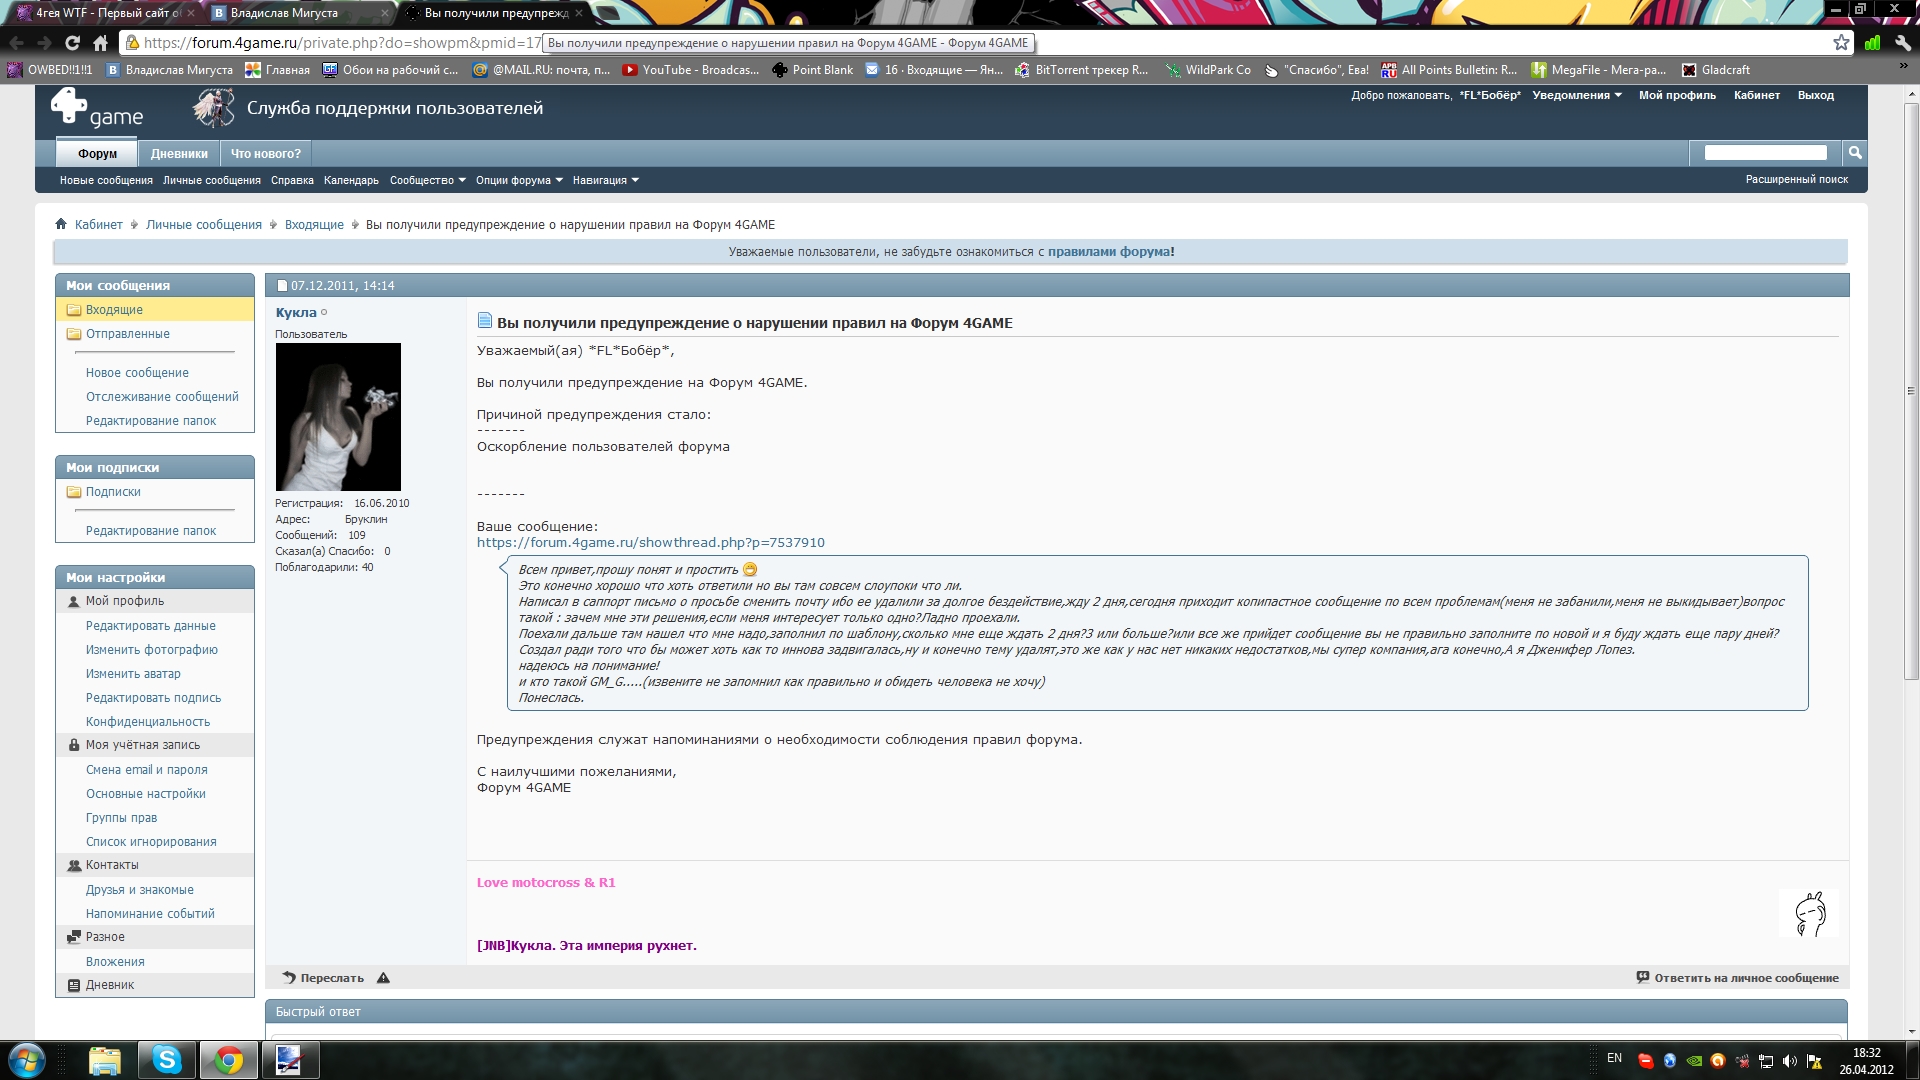The width and height of the screenshot is (1920, 1080).
Task: Open the Сообщество dropdown menu
Action: point(427,180)
